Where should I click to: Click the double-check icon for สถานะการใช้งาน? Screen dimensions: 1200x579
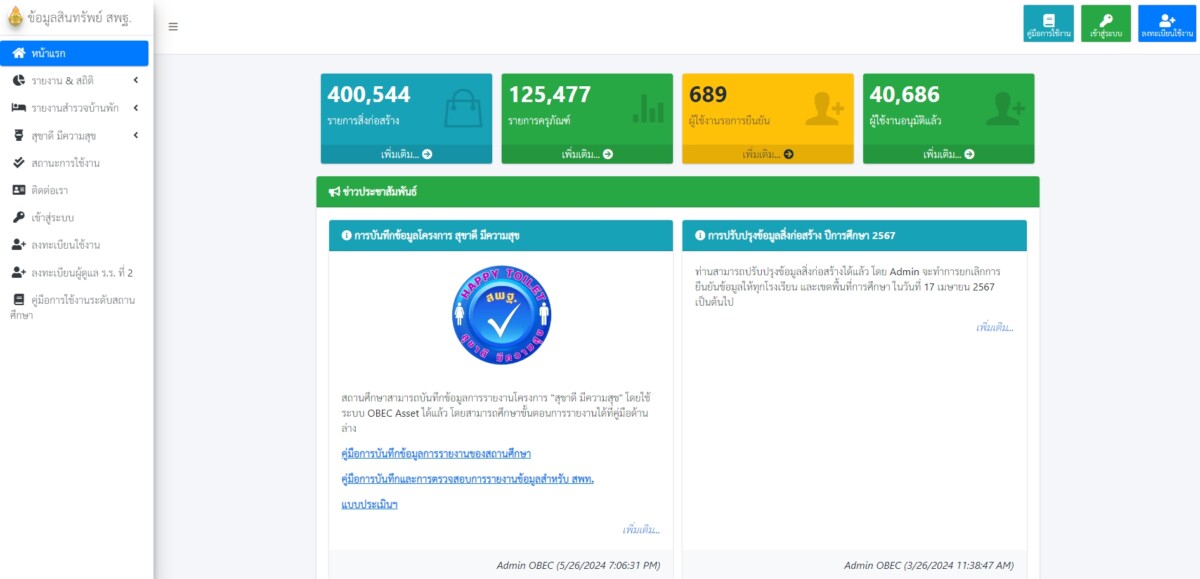click(19, 162)
